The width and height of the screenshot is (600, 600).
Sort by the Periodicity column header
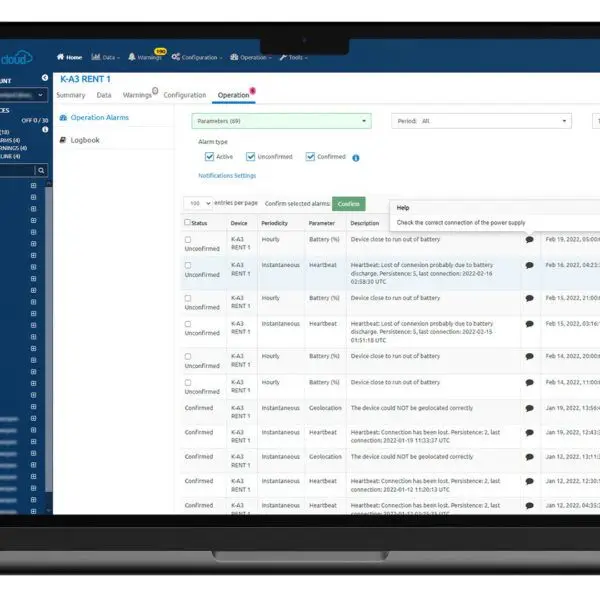pos(274,223)
